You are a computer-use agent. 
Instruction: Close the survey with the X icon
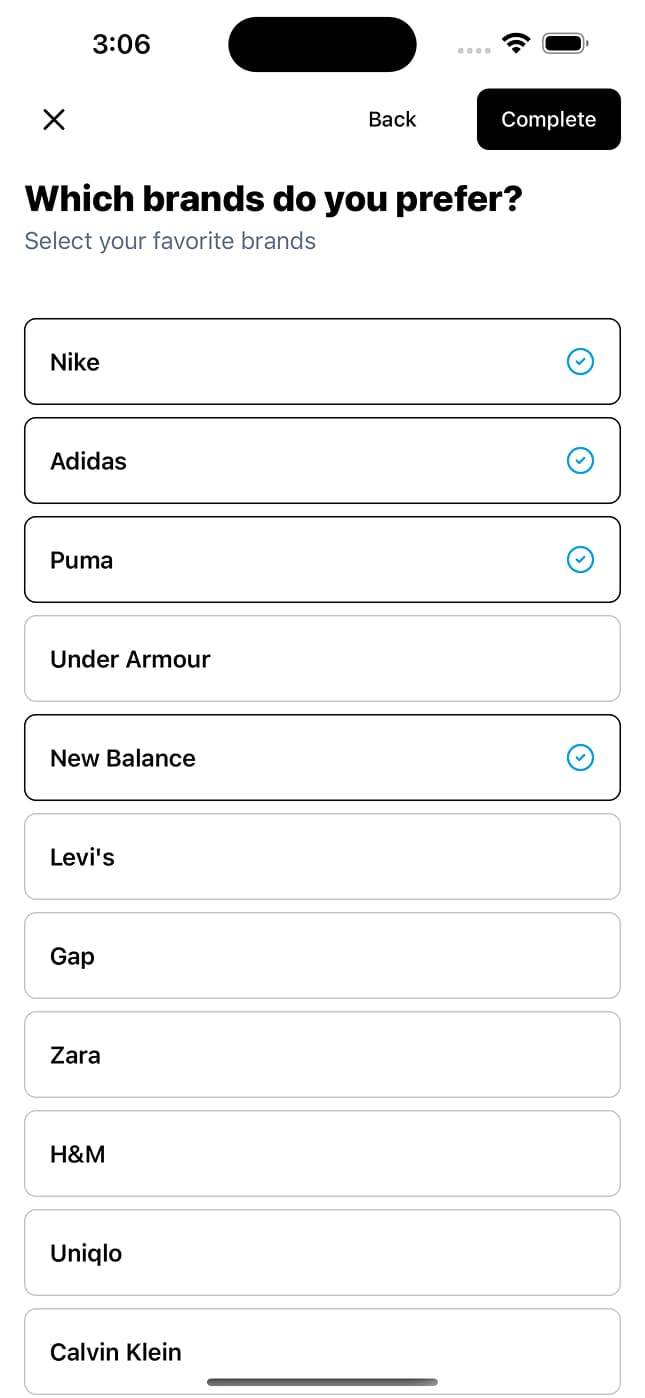coord(54,120)
